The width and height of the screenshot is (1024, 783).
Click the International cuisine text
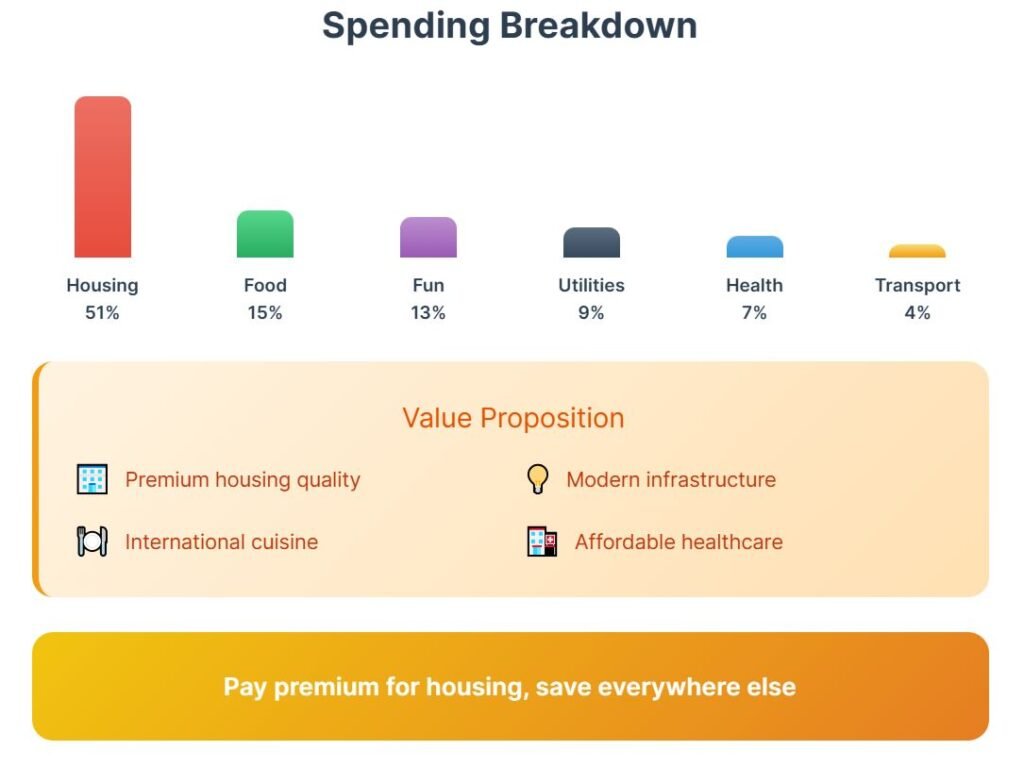coord(221,542)
